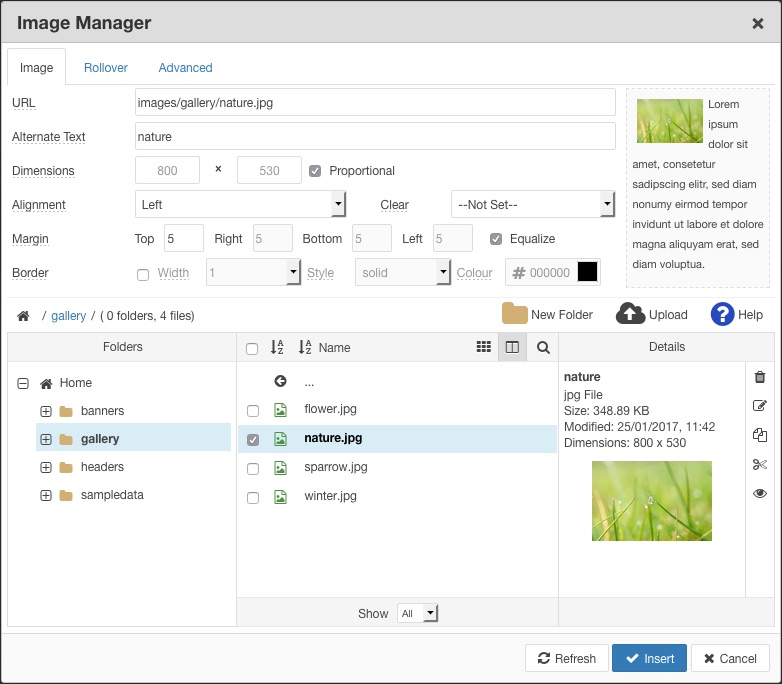Click the Alternate Text input field

(375, 137)
